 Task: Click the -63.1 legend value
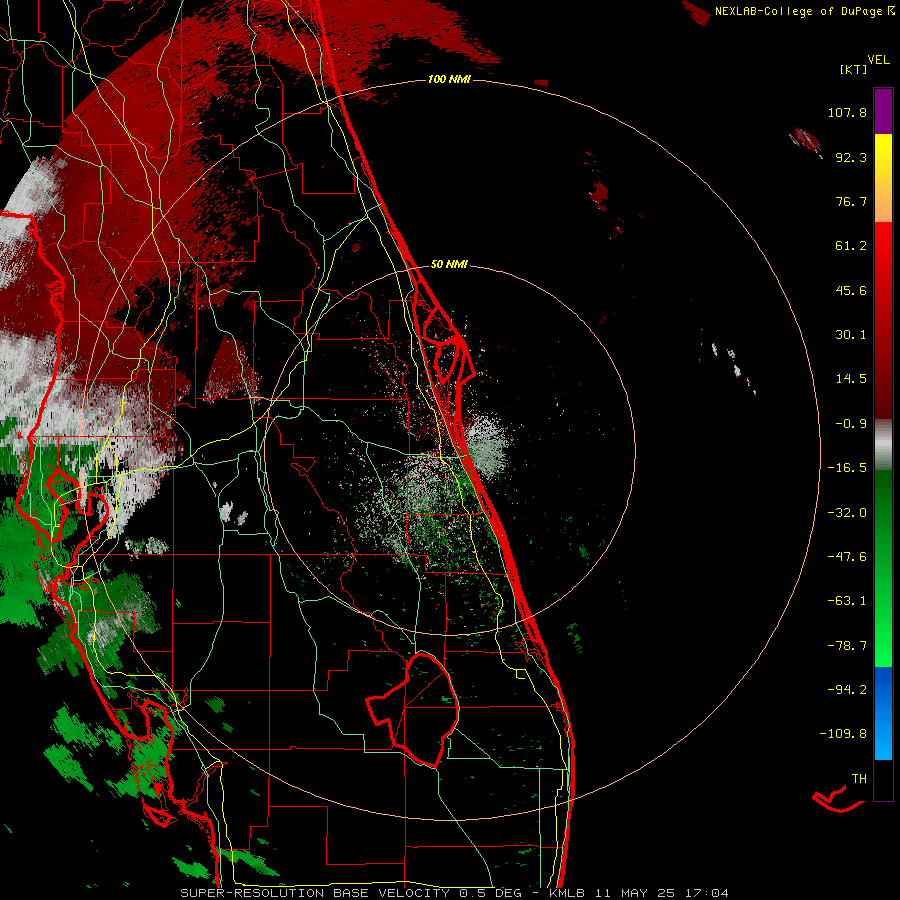(847, 601)
